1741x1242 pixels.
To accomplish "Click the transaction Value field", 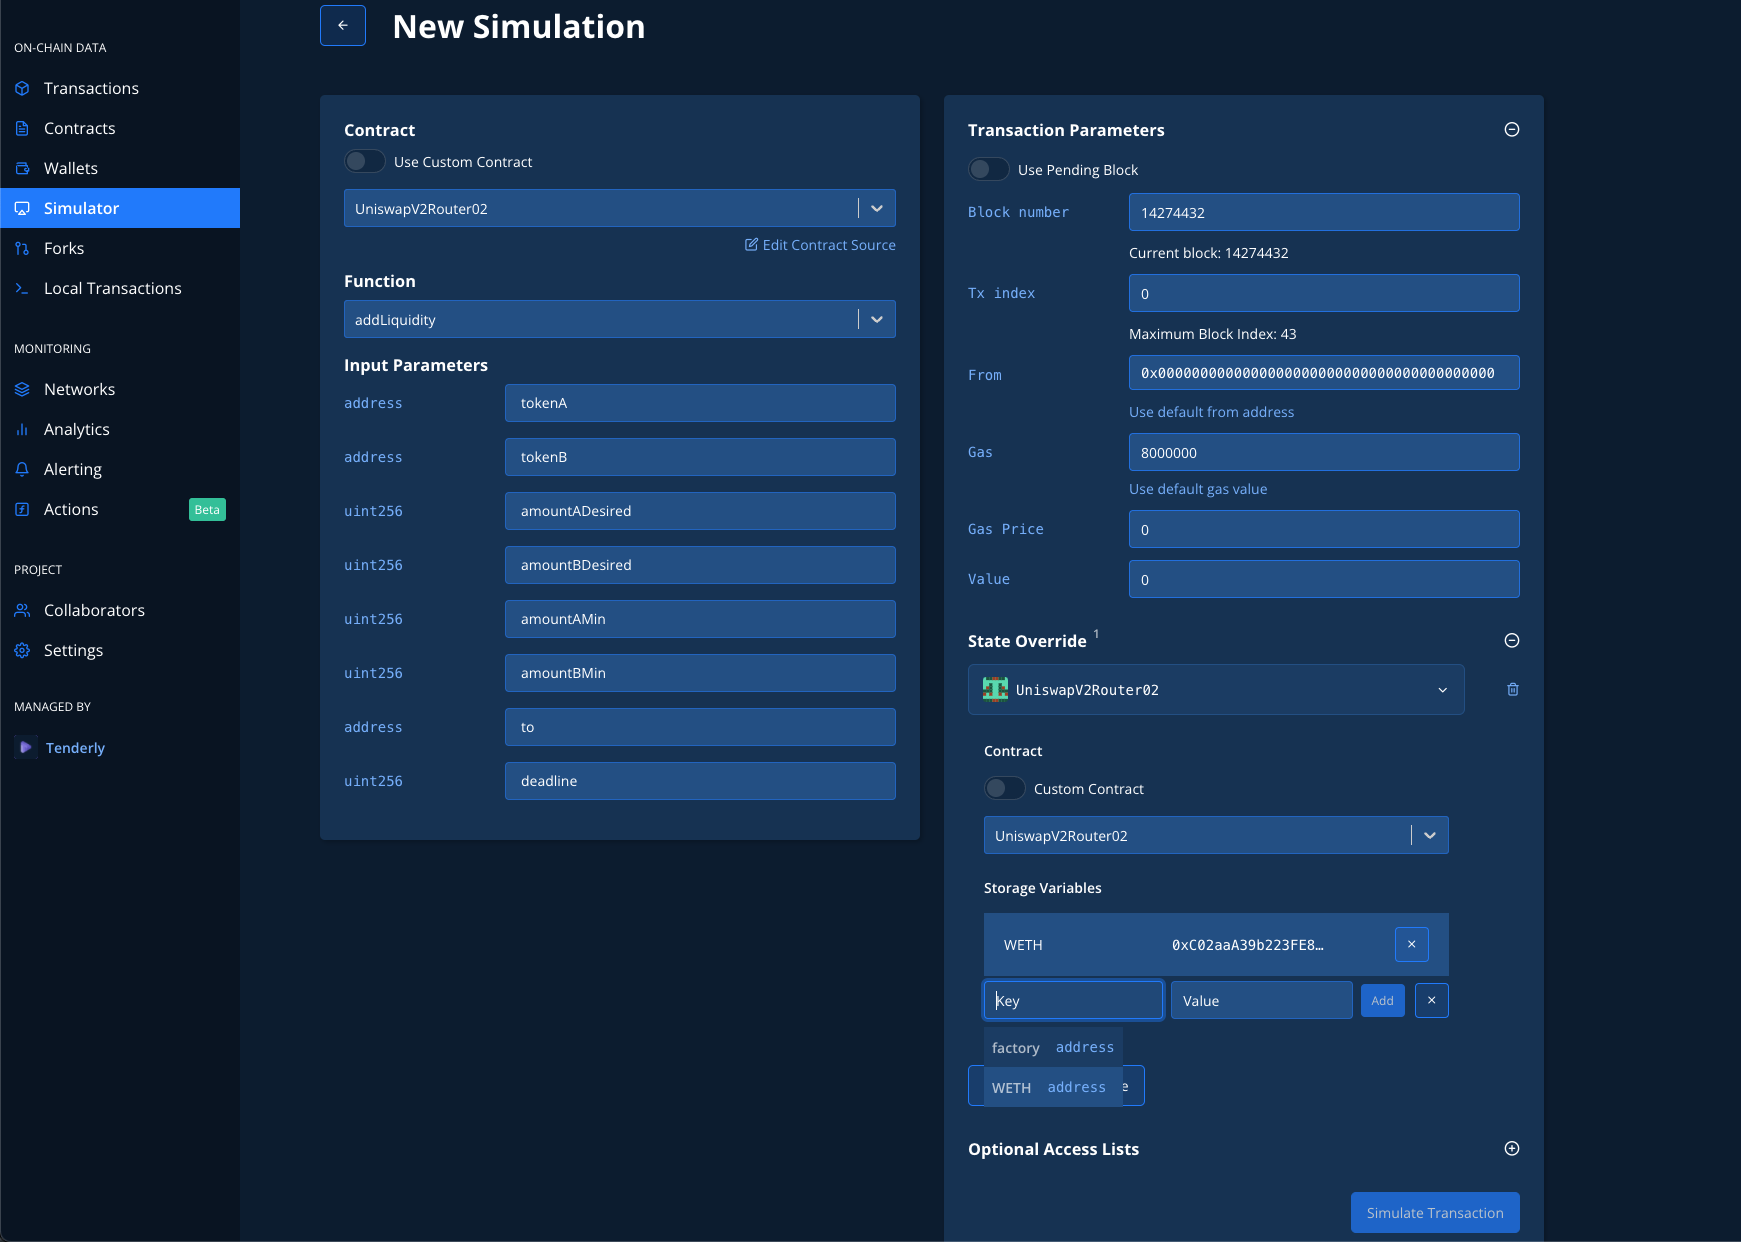I will pos(1324,579).
